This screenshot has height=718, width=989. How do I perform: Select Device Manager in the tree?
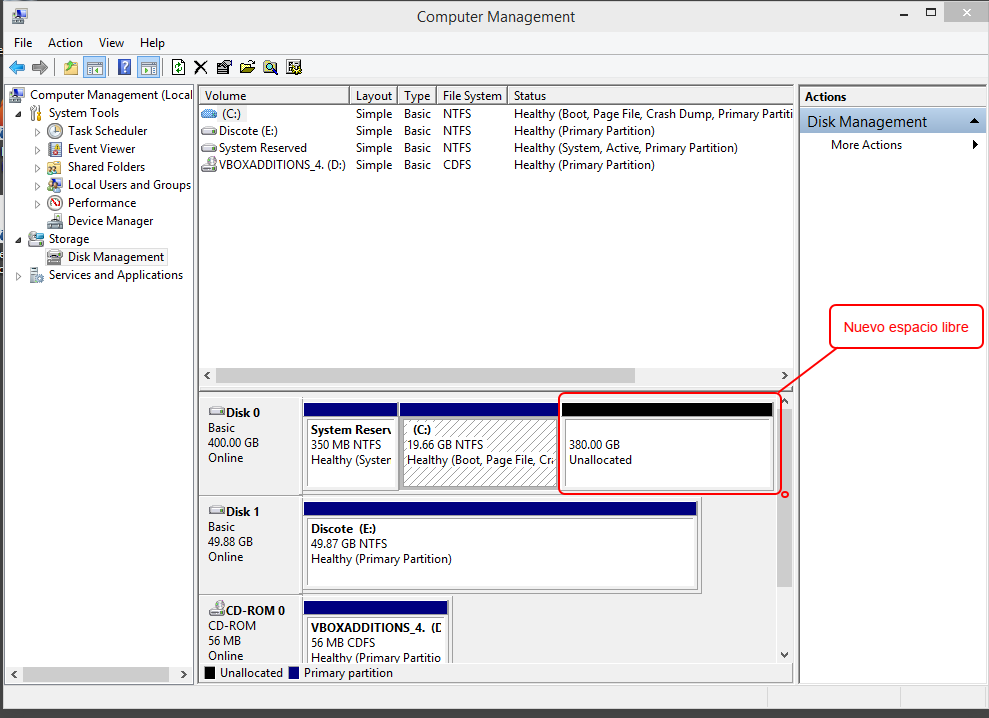click(x=110, y=221)
